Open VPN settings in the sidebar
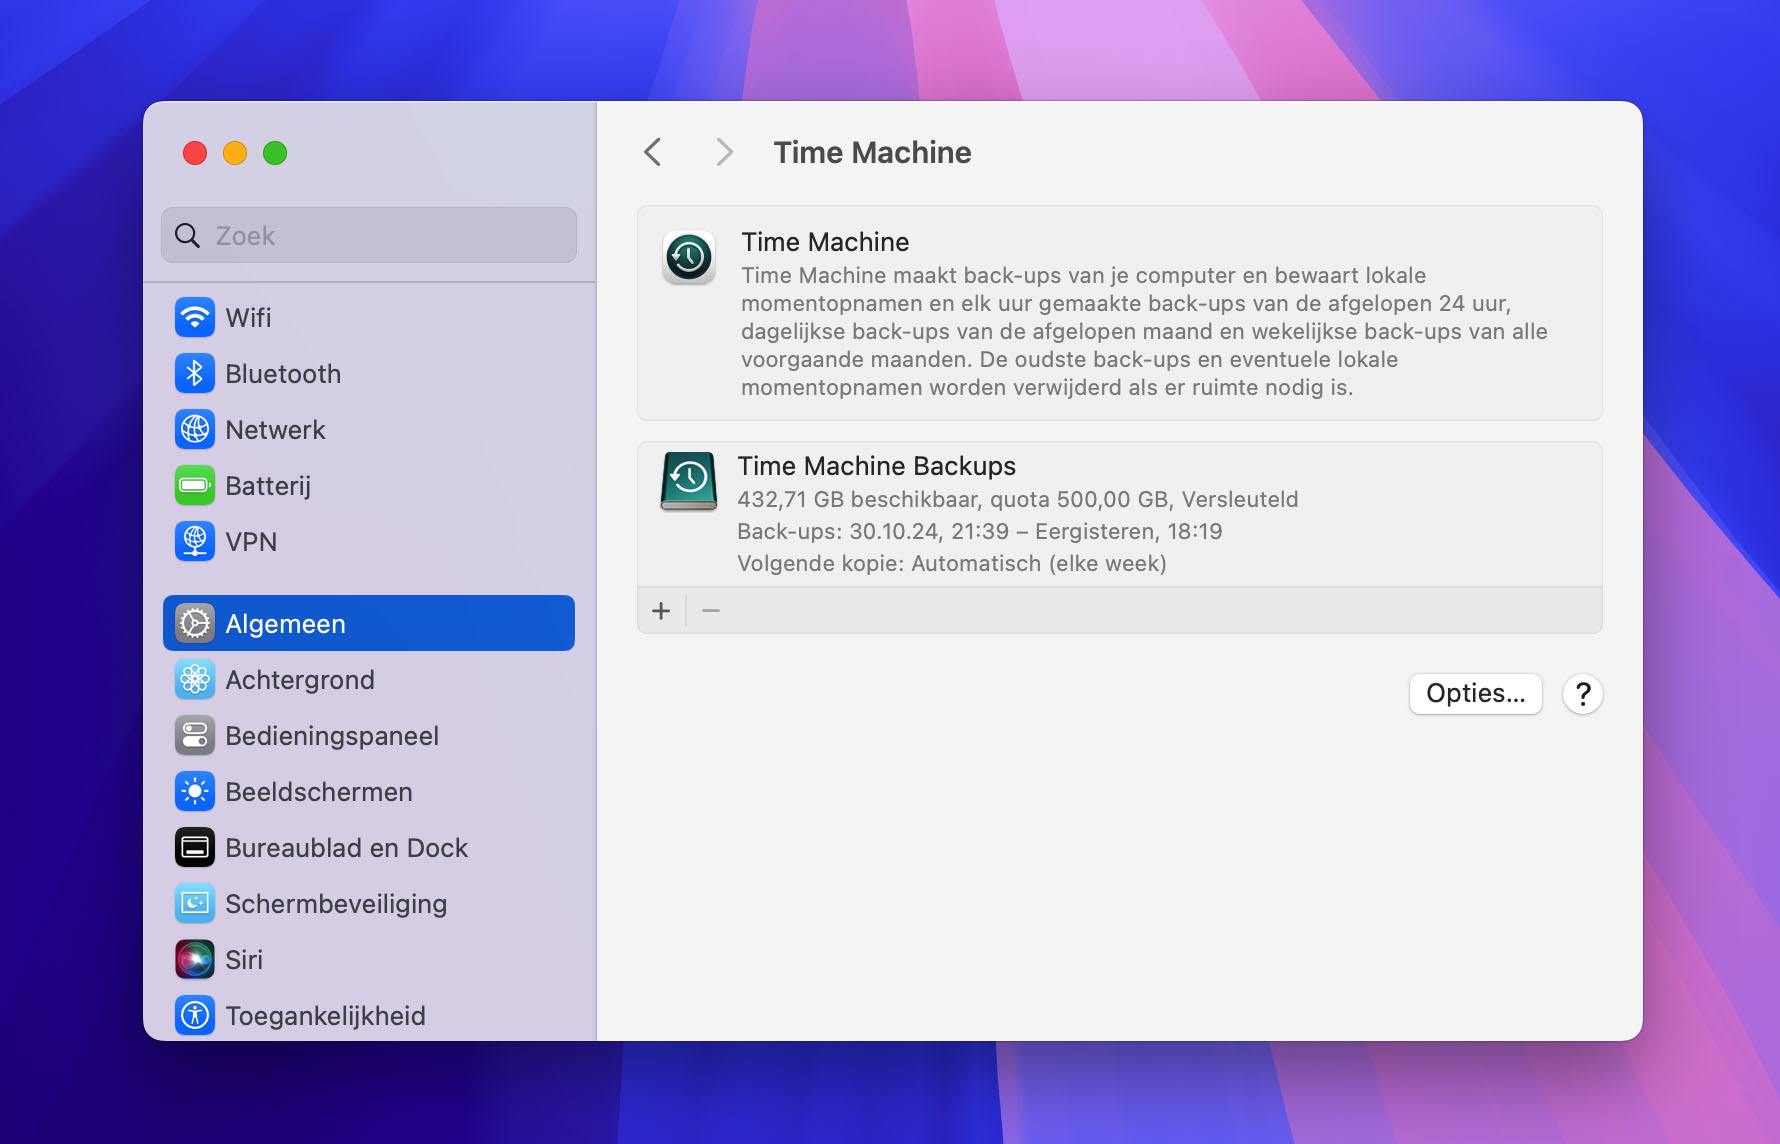The image size is (1780, 1144). pos(369,542)
